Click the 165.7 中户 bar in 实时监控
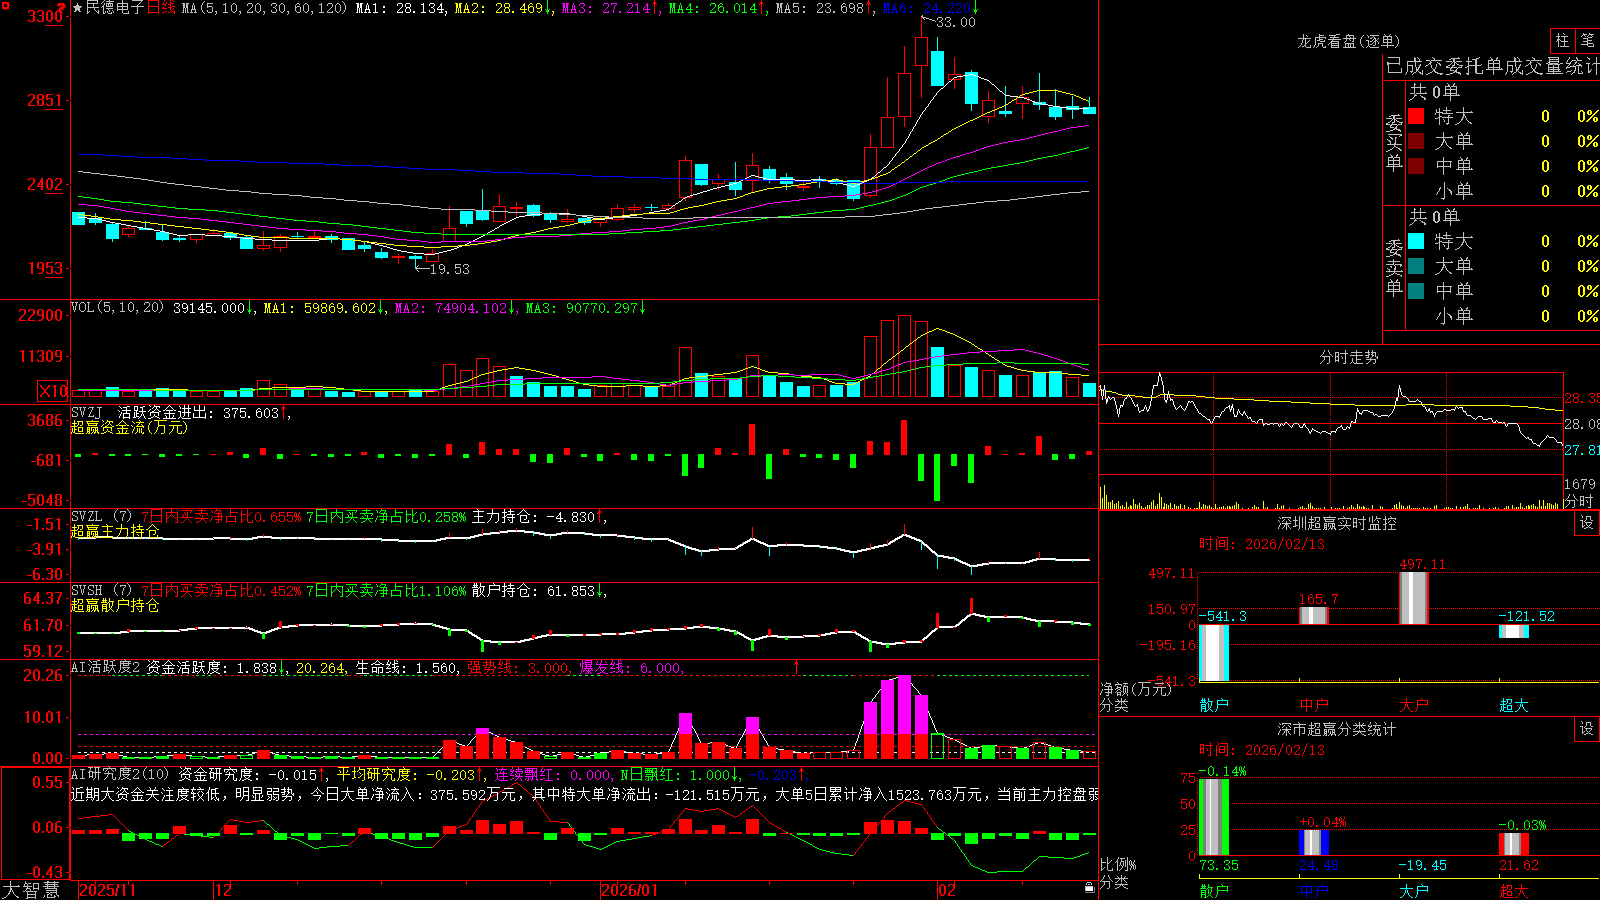 pos(1314,615)
